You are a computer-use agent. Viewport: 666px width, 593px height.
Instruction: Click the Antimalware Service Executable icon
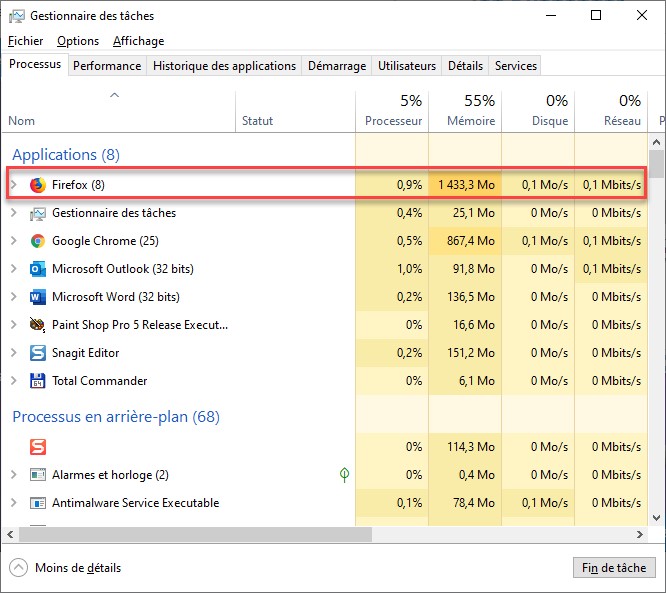coord(38,503)
